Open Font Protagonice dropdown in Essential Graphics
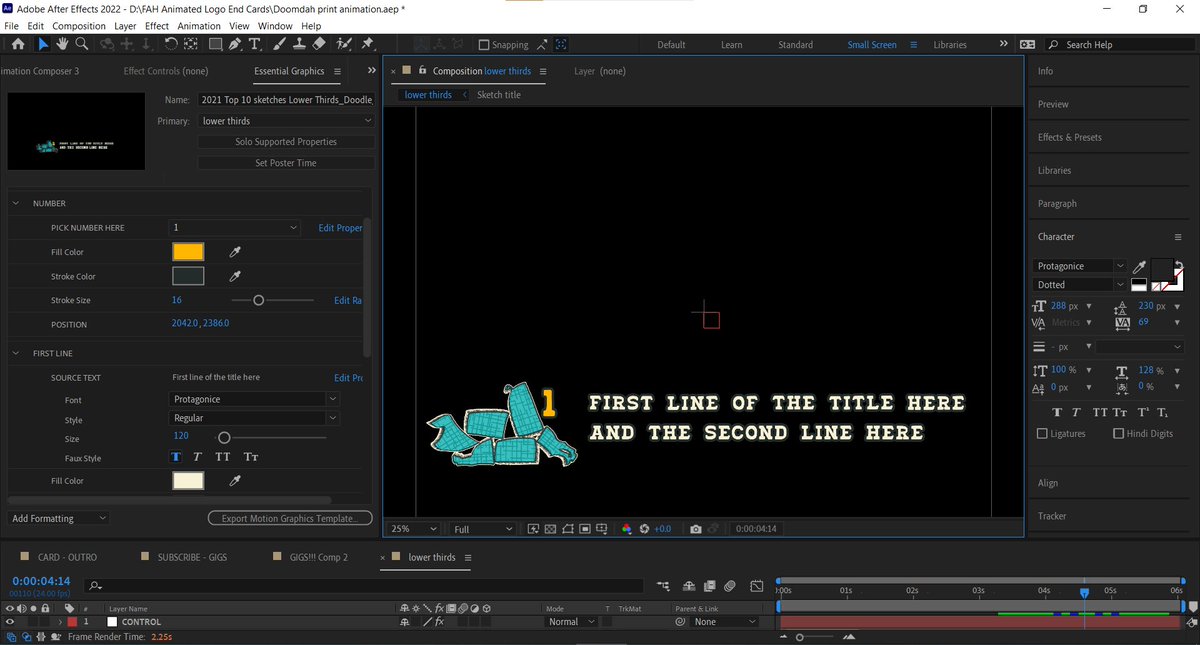1200x645 pixels. (x=256, y=399)
